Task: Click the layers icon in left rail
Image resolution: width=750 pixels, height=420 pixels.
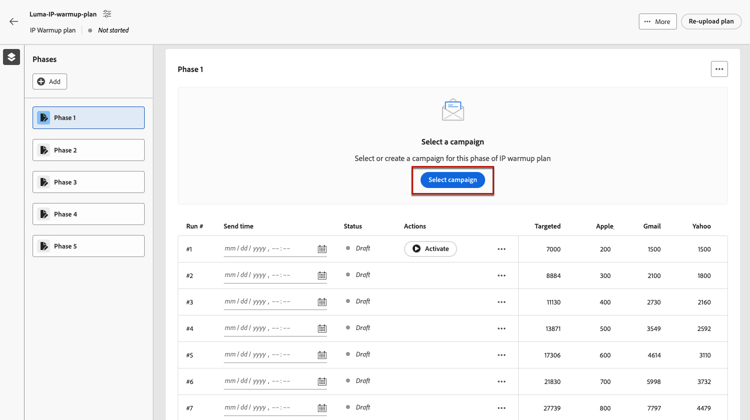Action: (11, 58)
